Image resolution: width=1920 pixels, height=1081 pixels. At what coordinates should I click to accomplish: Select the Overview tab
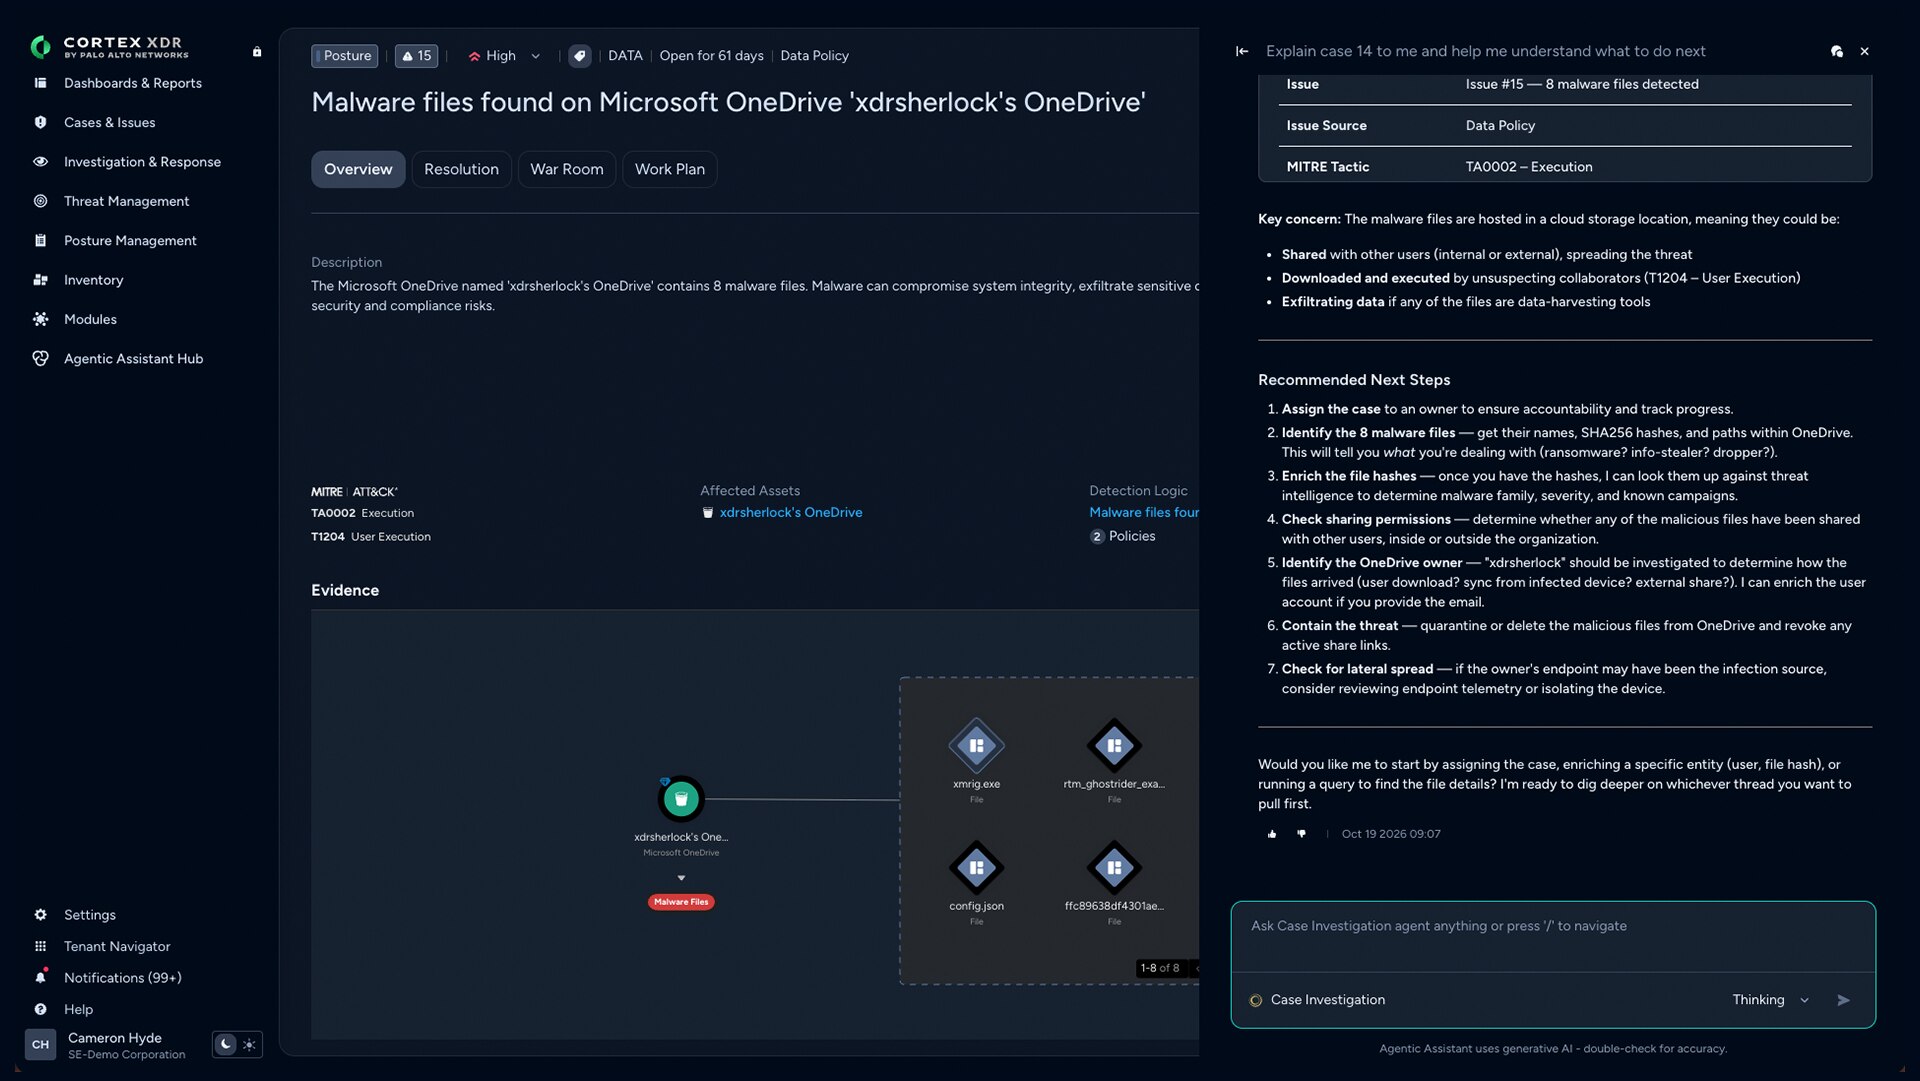(358, 169)
